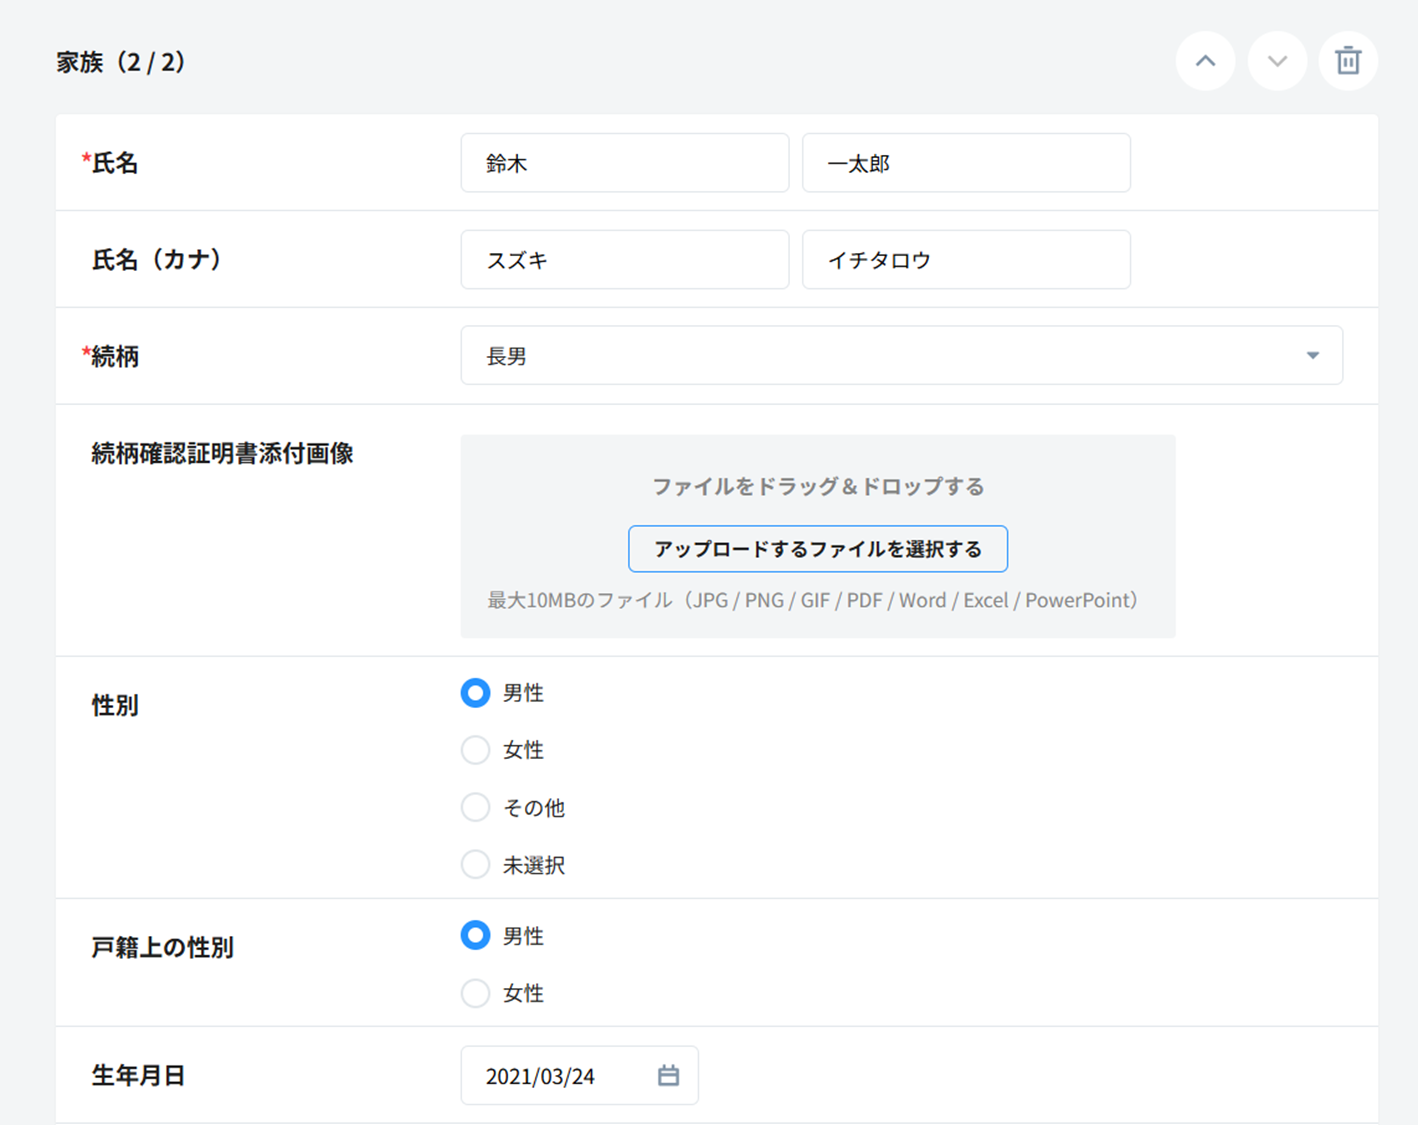1418x1125 pixels.
Task: Delete this family entry using the trash icon
Action: (1348, 61)
